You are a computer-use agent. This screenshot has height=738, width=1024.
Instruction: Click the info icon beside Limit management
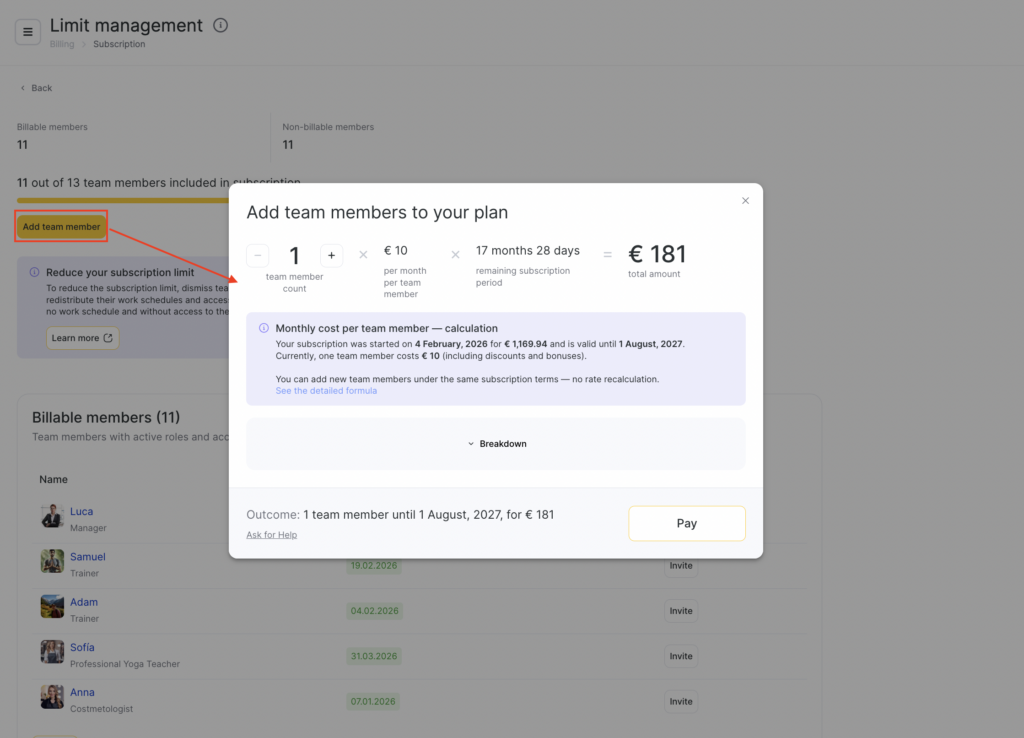click(x=221, y=25)
